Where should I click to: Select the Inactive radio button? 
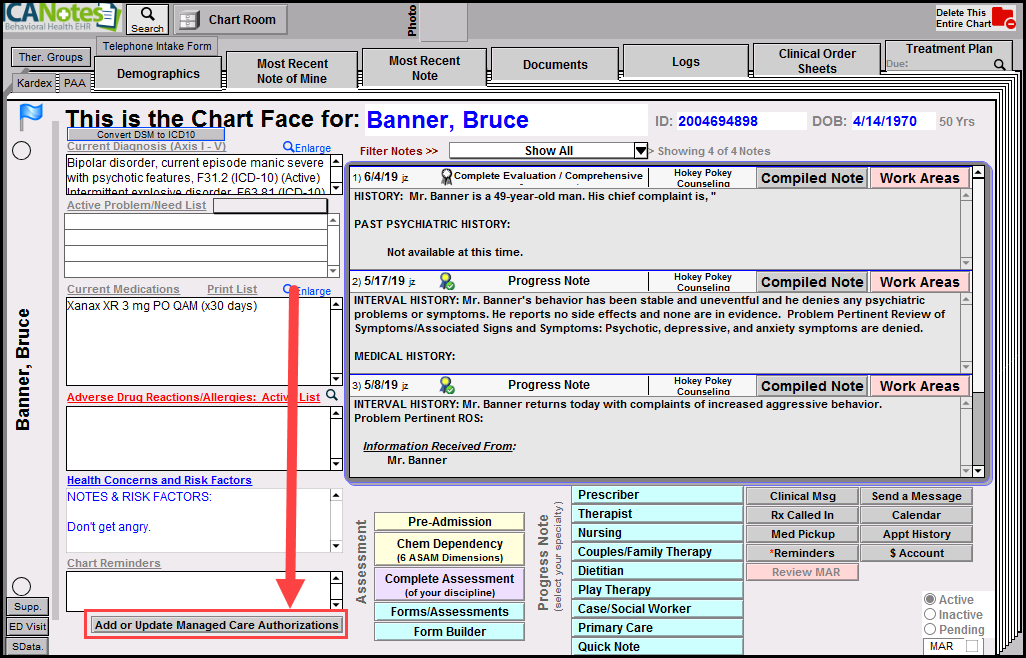pos(932,614)
